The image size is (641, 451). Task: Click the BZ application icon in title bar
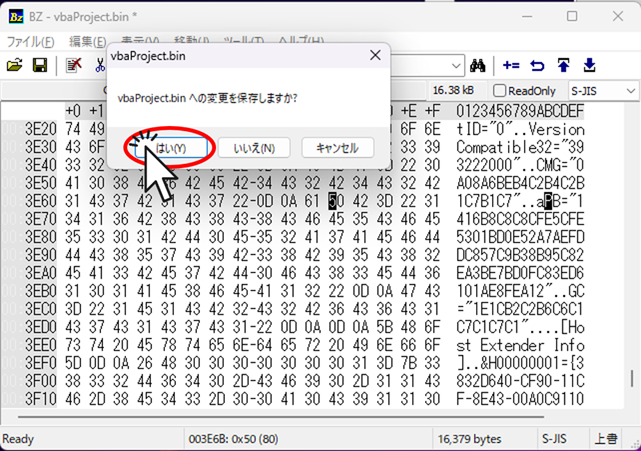16,17
